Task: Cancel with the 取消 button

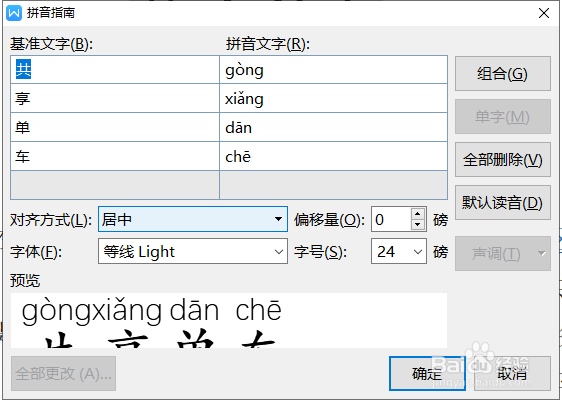Action: [512, 373]
